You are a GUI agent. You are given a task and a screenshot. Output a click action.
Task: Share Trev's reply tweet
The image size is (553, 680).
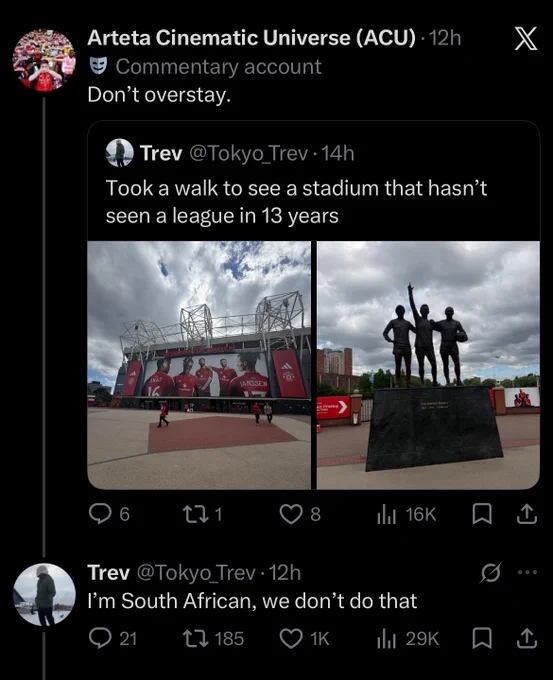527,639
